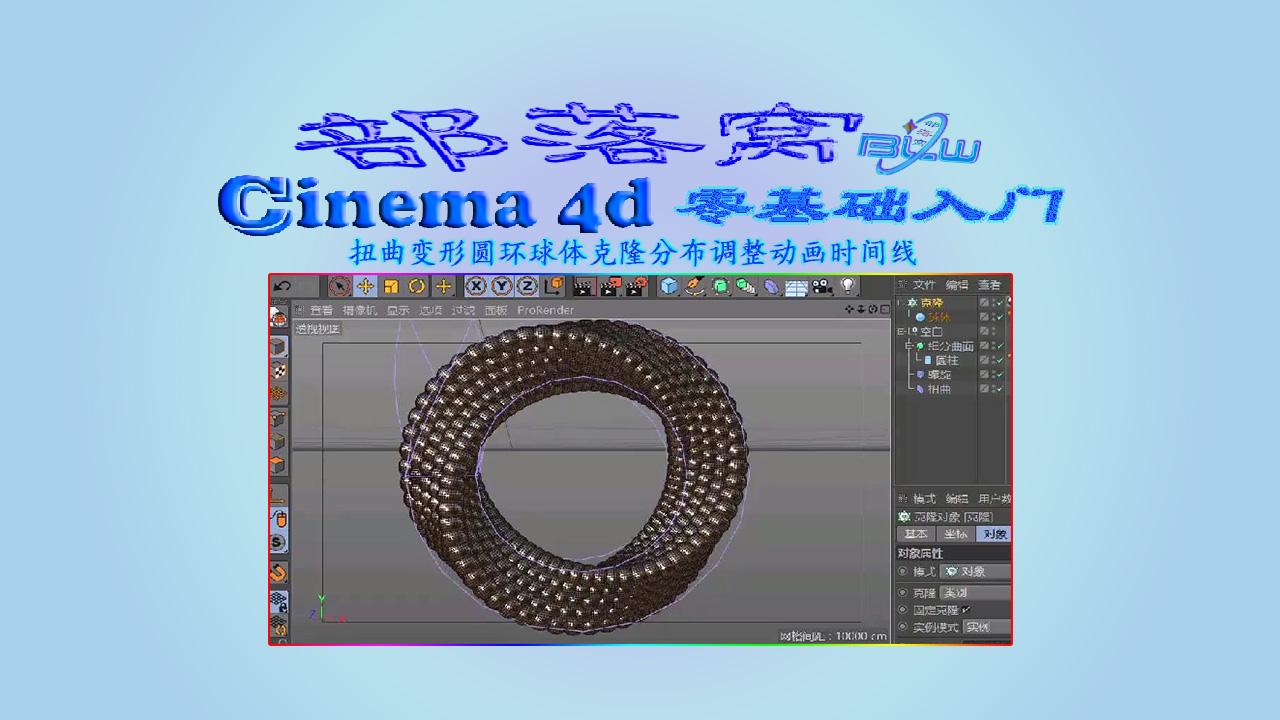1280x720 pixels.
Task: Click the blue Cube primitive icon
Action: click(669, 286)
